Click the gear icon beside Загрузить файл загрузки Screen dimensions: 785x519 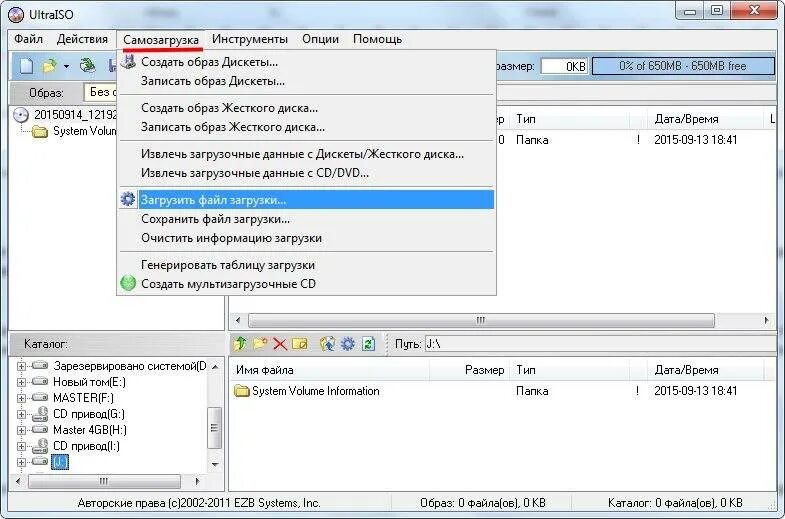coord(128,199)
